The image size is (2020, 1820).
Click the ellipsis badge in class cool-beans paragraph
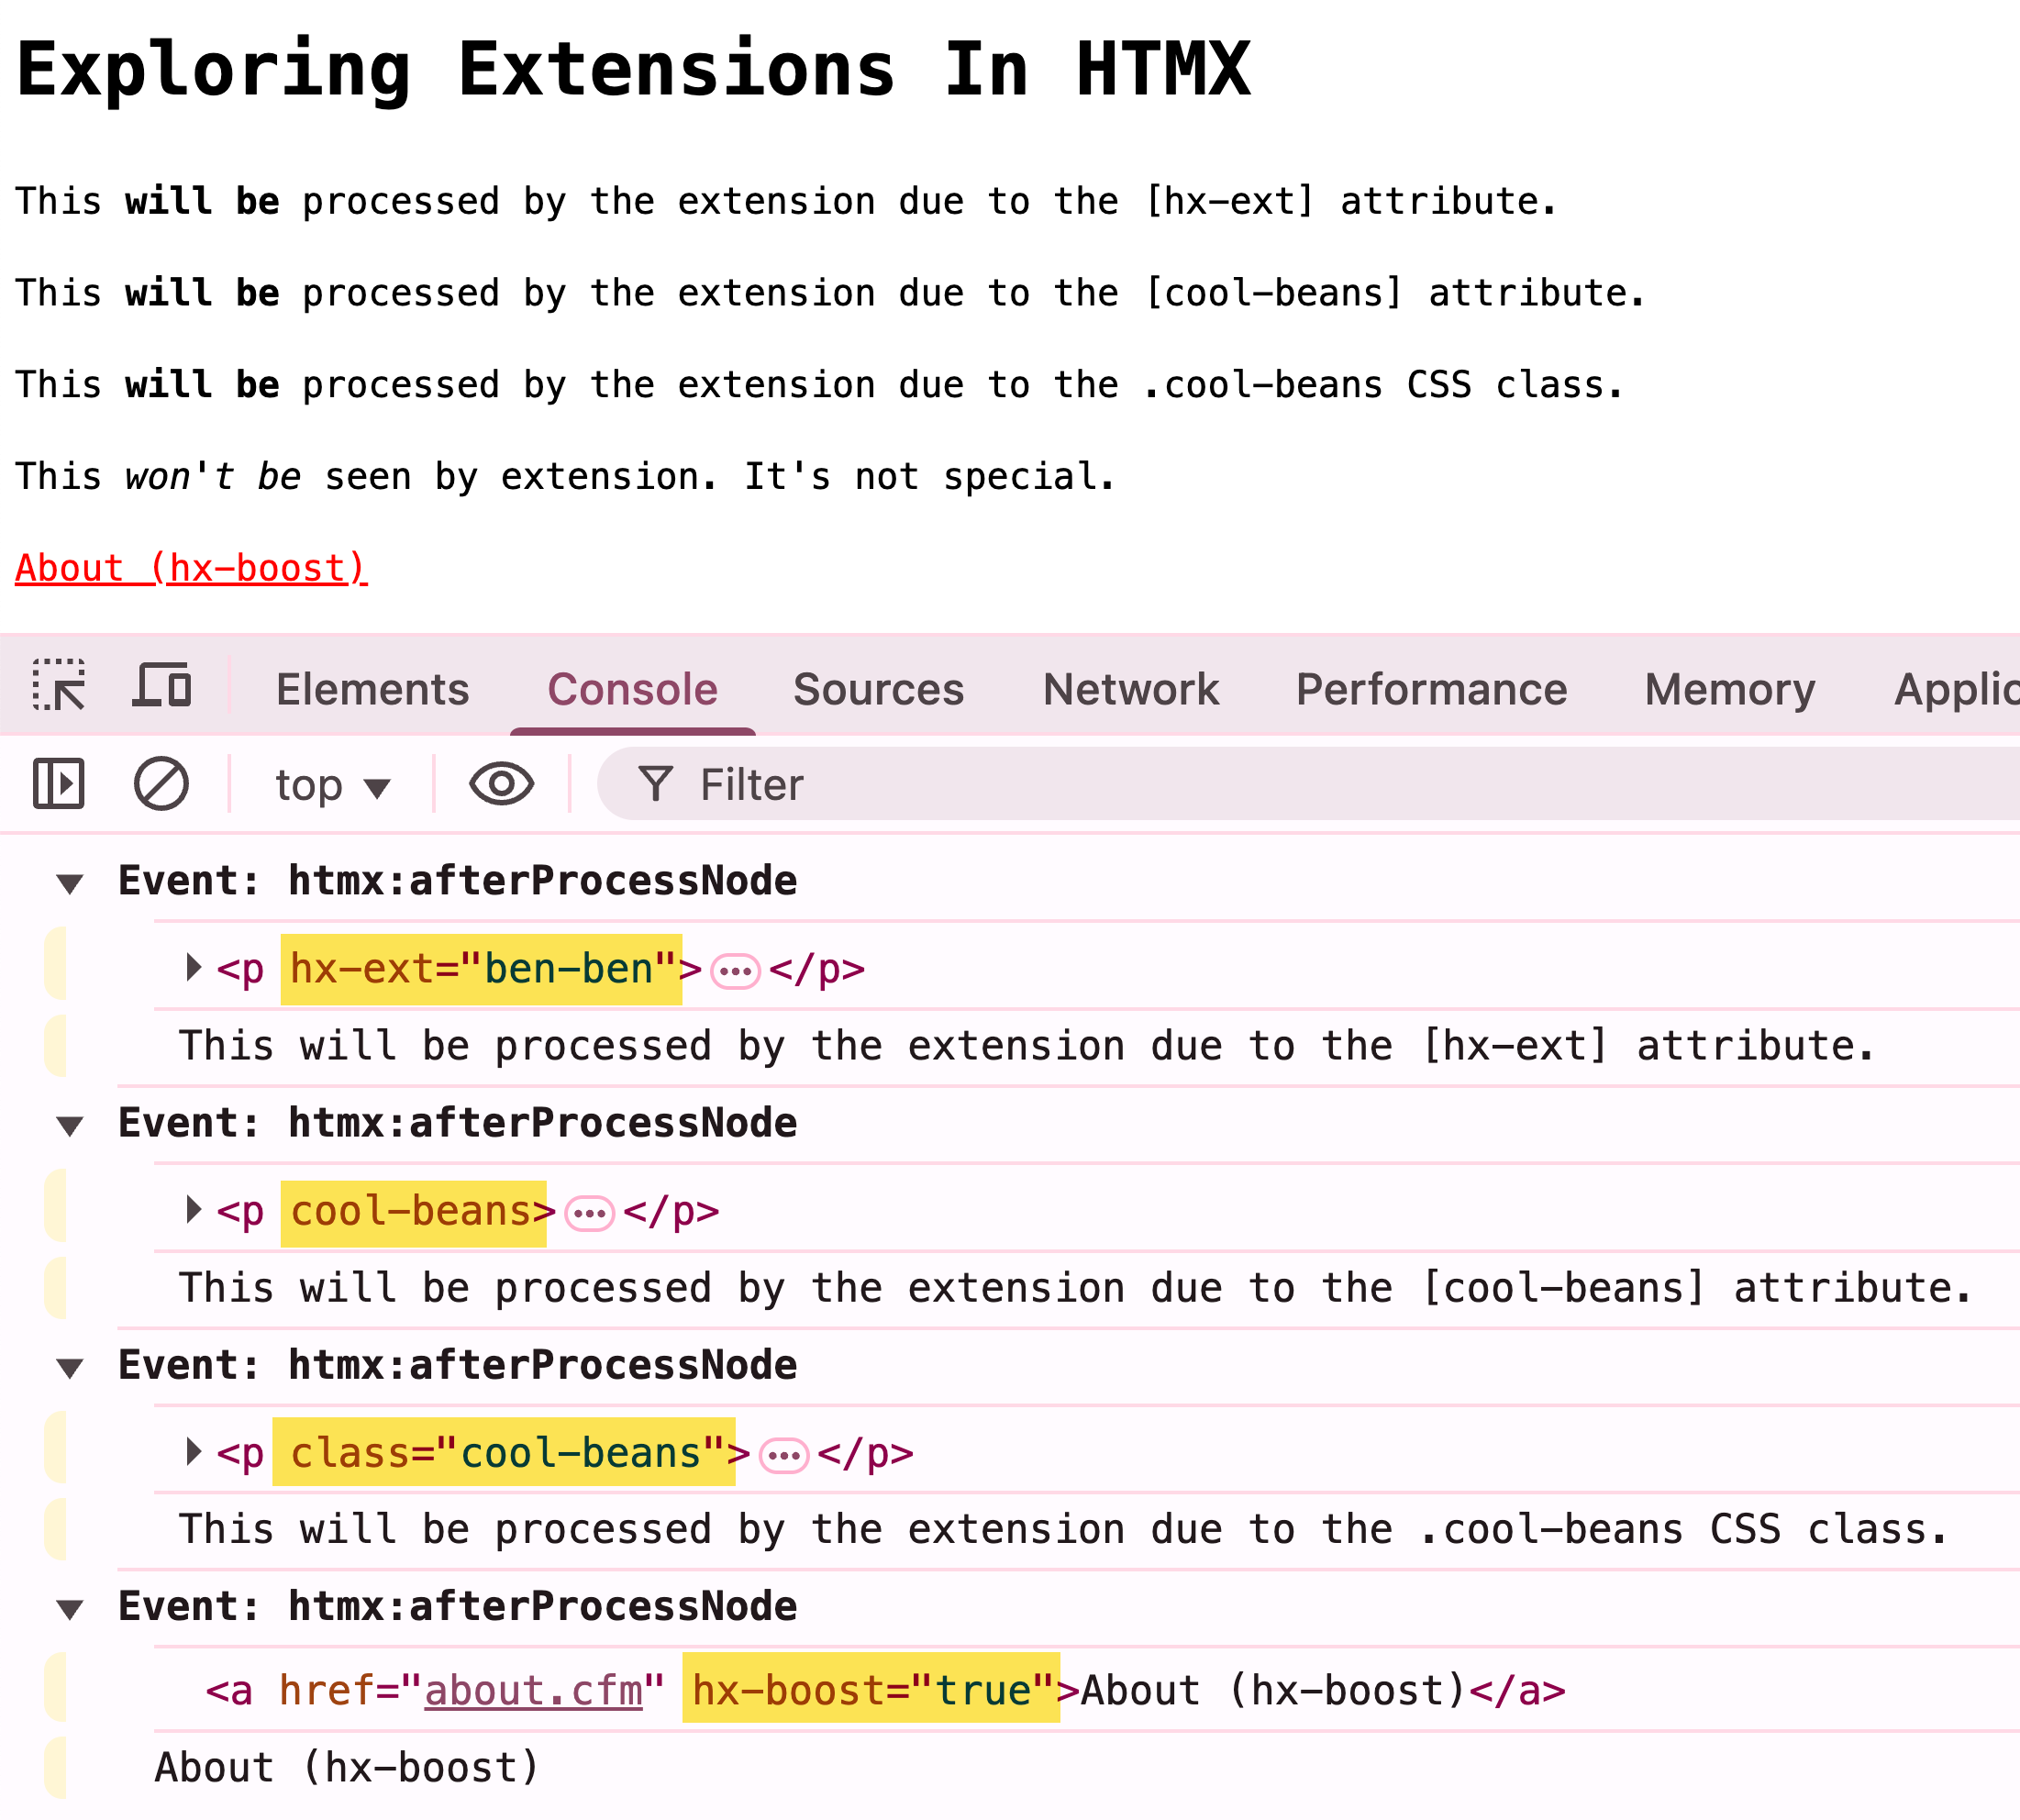pyautogui.click(x=784, y=1455)
